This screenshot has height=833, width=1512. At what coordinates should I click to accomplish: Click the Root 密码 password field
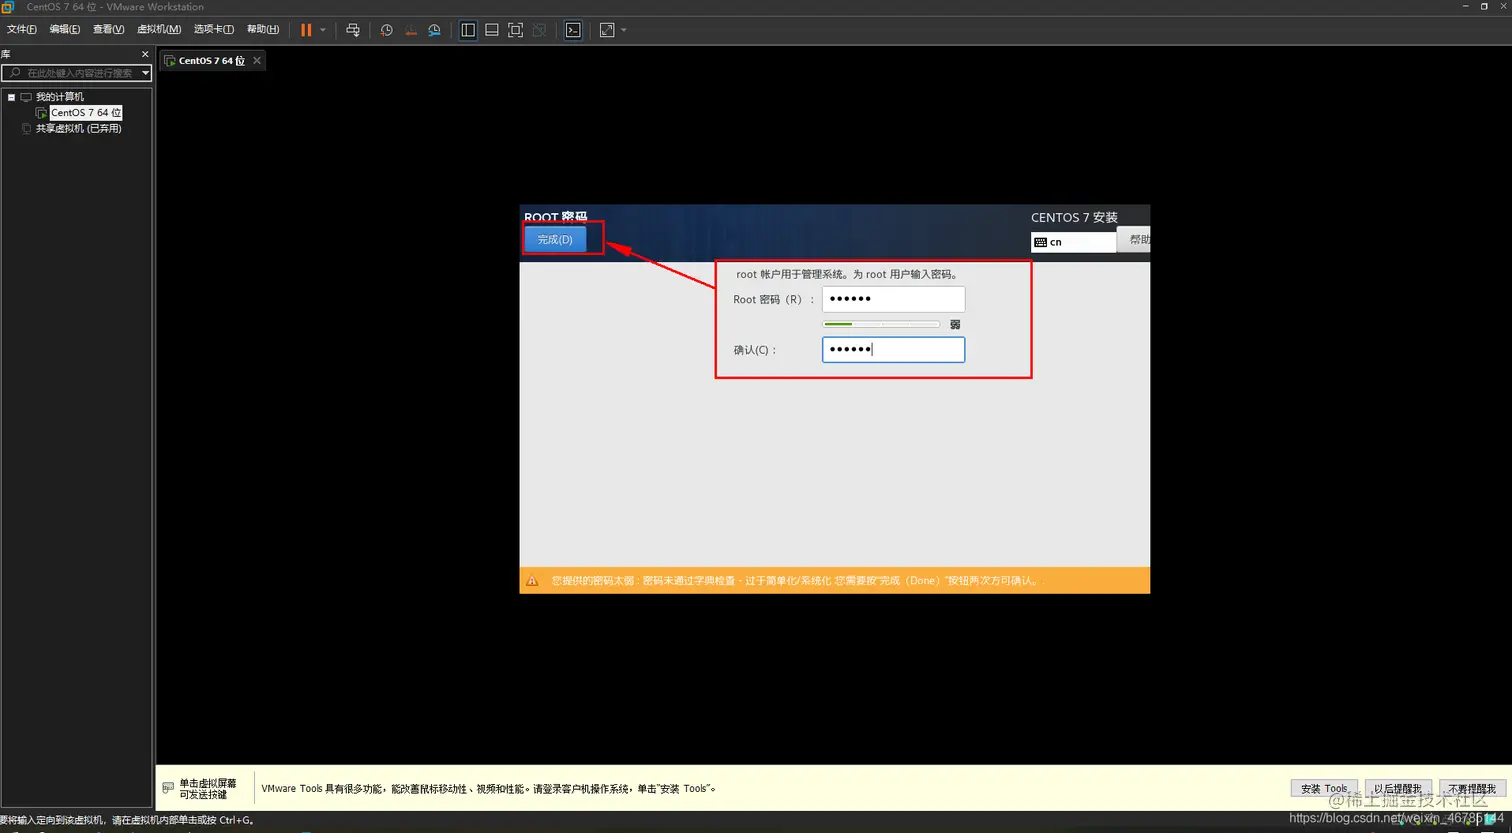pyautogui.click(x=893, y=299)
